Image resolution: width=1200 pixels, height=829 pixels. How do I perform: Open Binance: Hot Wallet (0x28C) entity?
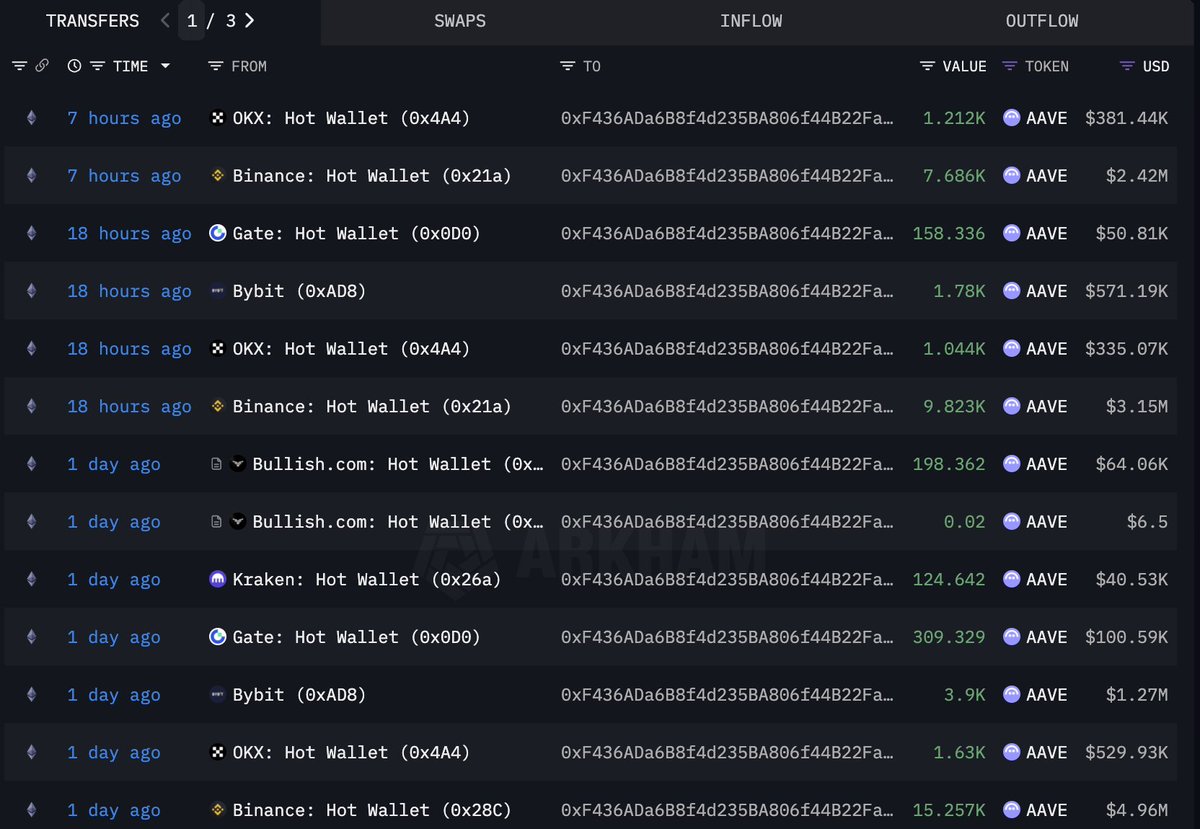tap(372, 810)
